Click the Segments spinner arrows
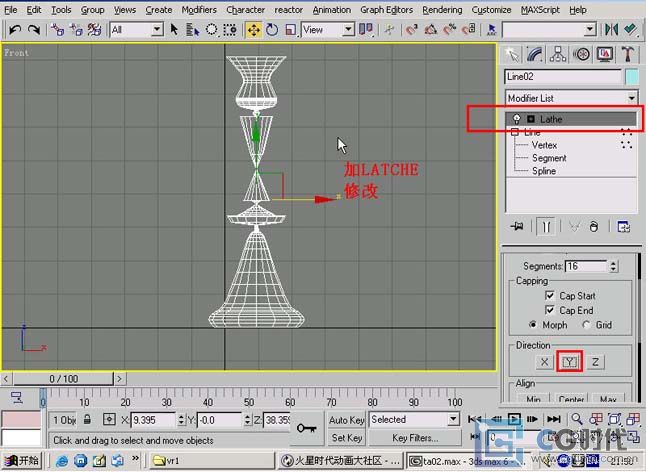 (x=613, y=266)
